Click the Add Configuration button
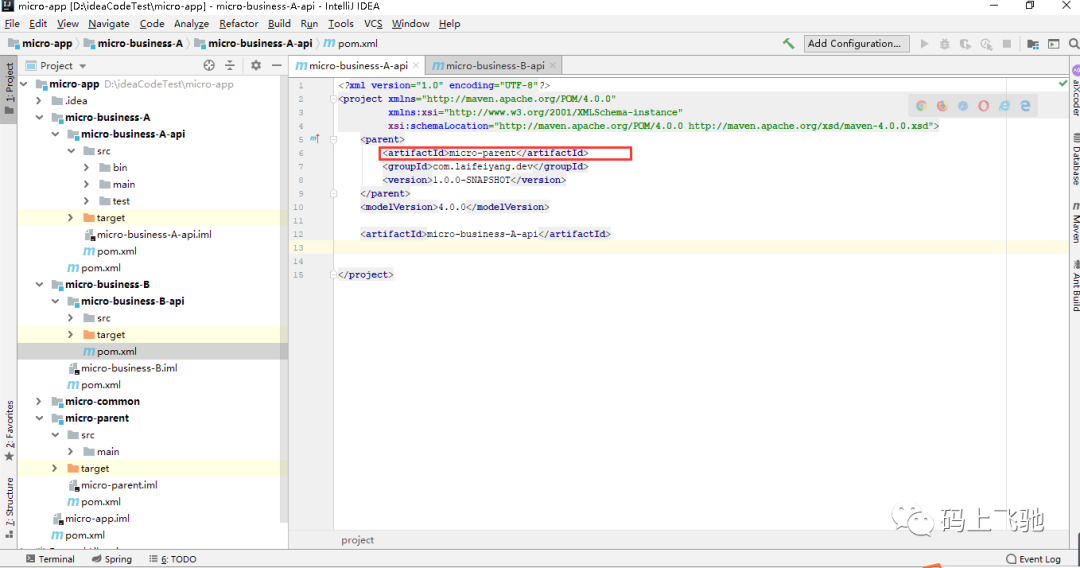 [x=856, y=43]
